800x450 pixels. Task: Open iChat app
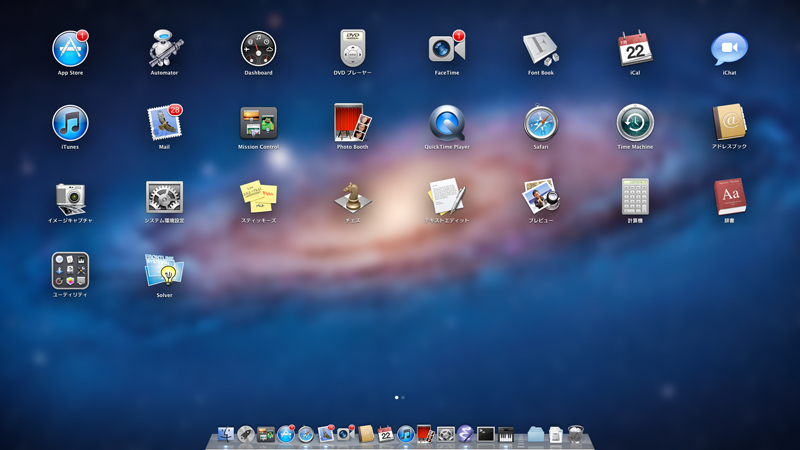[x=729, y=49]
